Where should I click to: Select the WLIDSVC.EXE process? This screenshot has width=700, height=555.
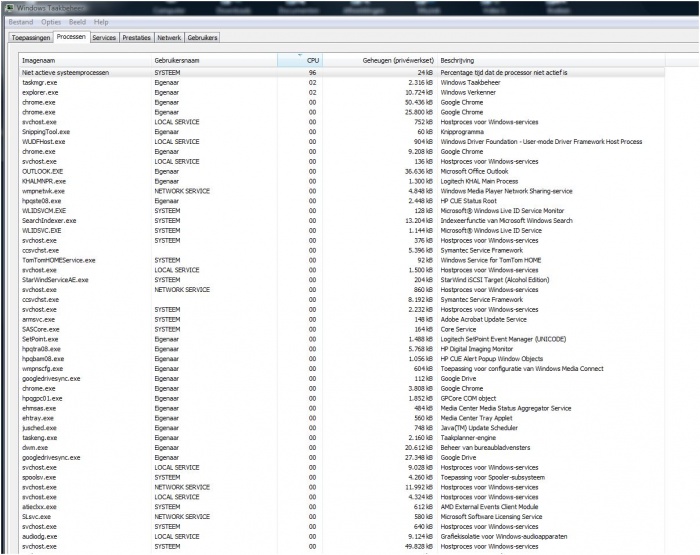click(342, 230)
